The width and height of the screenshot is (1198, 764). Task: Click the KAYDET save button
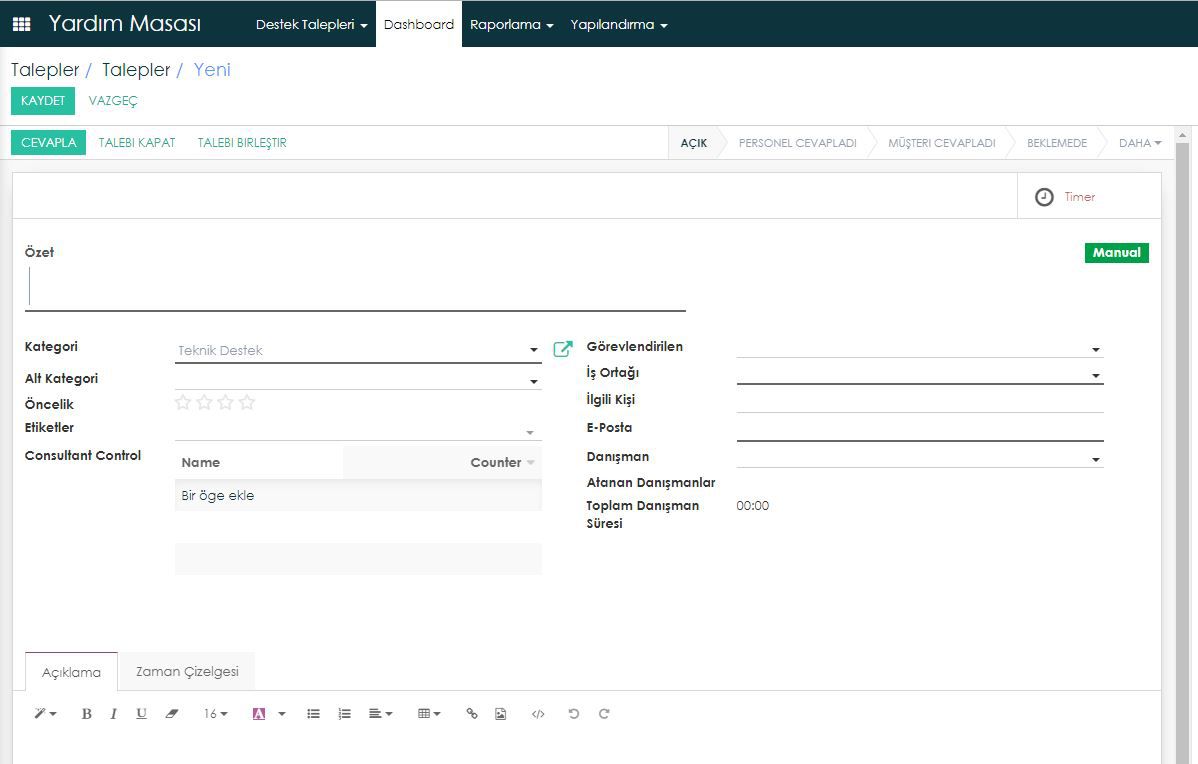pyautogui.click(x=43, y=101)
